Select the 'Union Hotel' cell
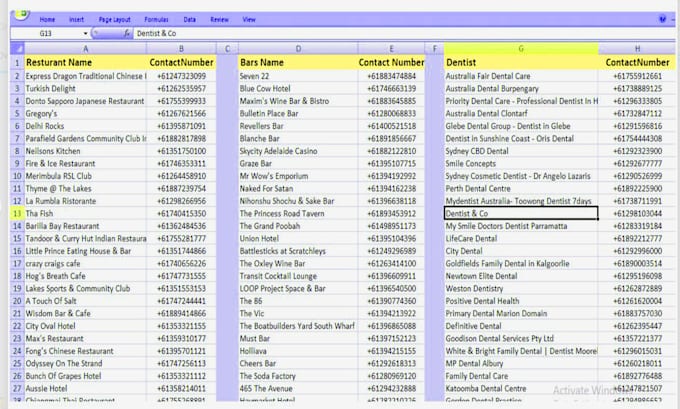The image size is (680, 409). (298, 239)
